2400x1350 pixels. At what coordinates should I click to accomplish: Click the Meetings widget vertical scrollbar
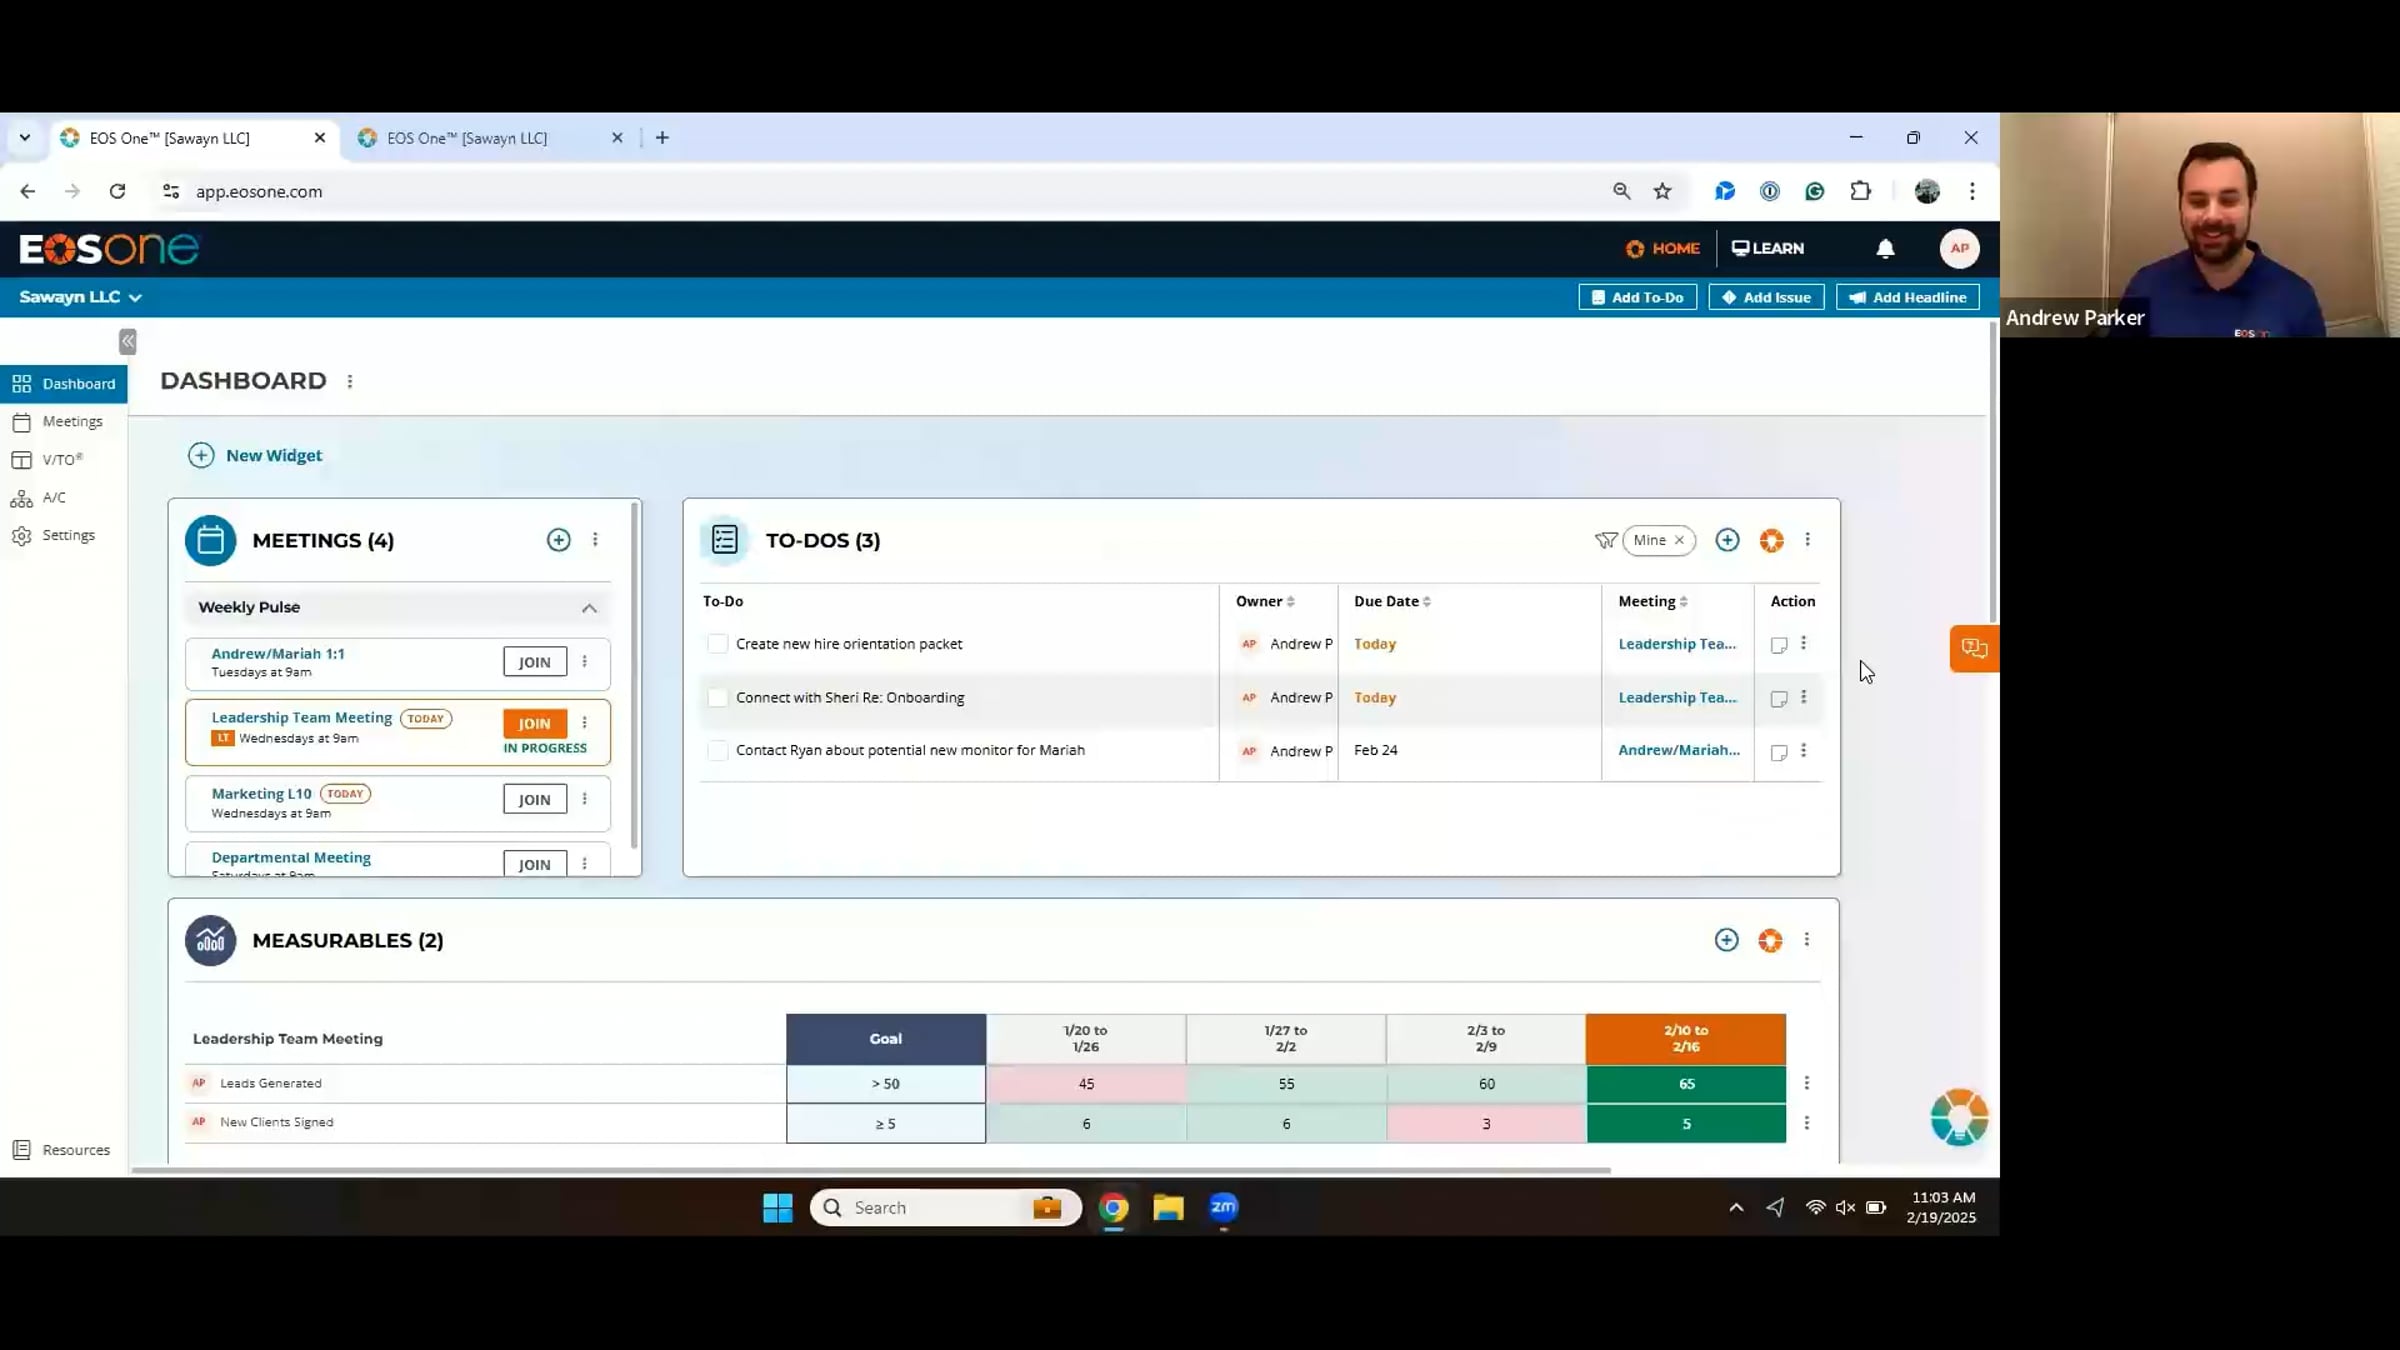(x=634, y=675)
